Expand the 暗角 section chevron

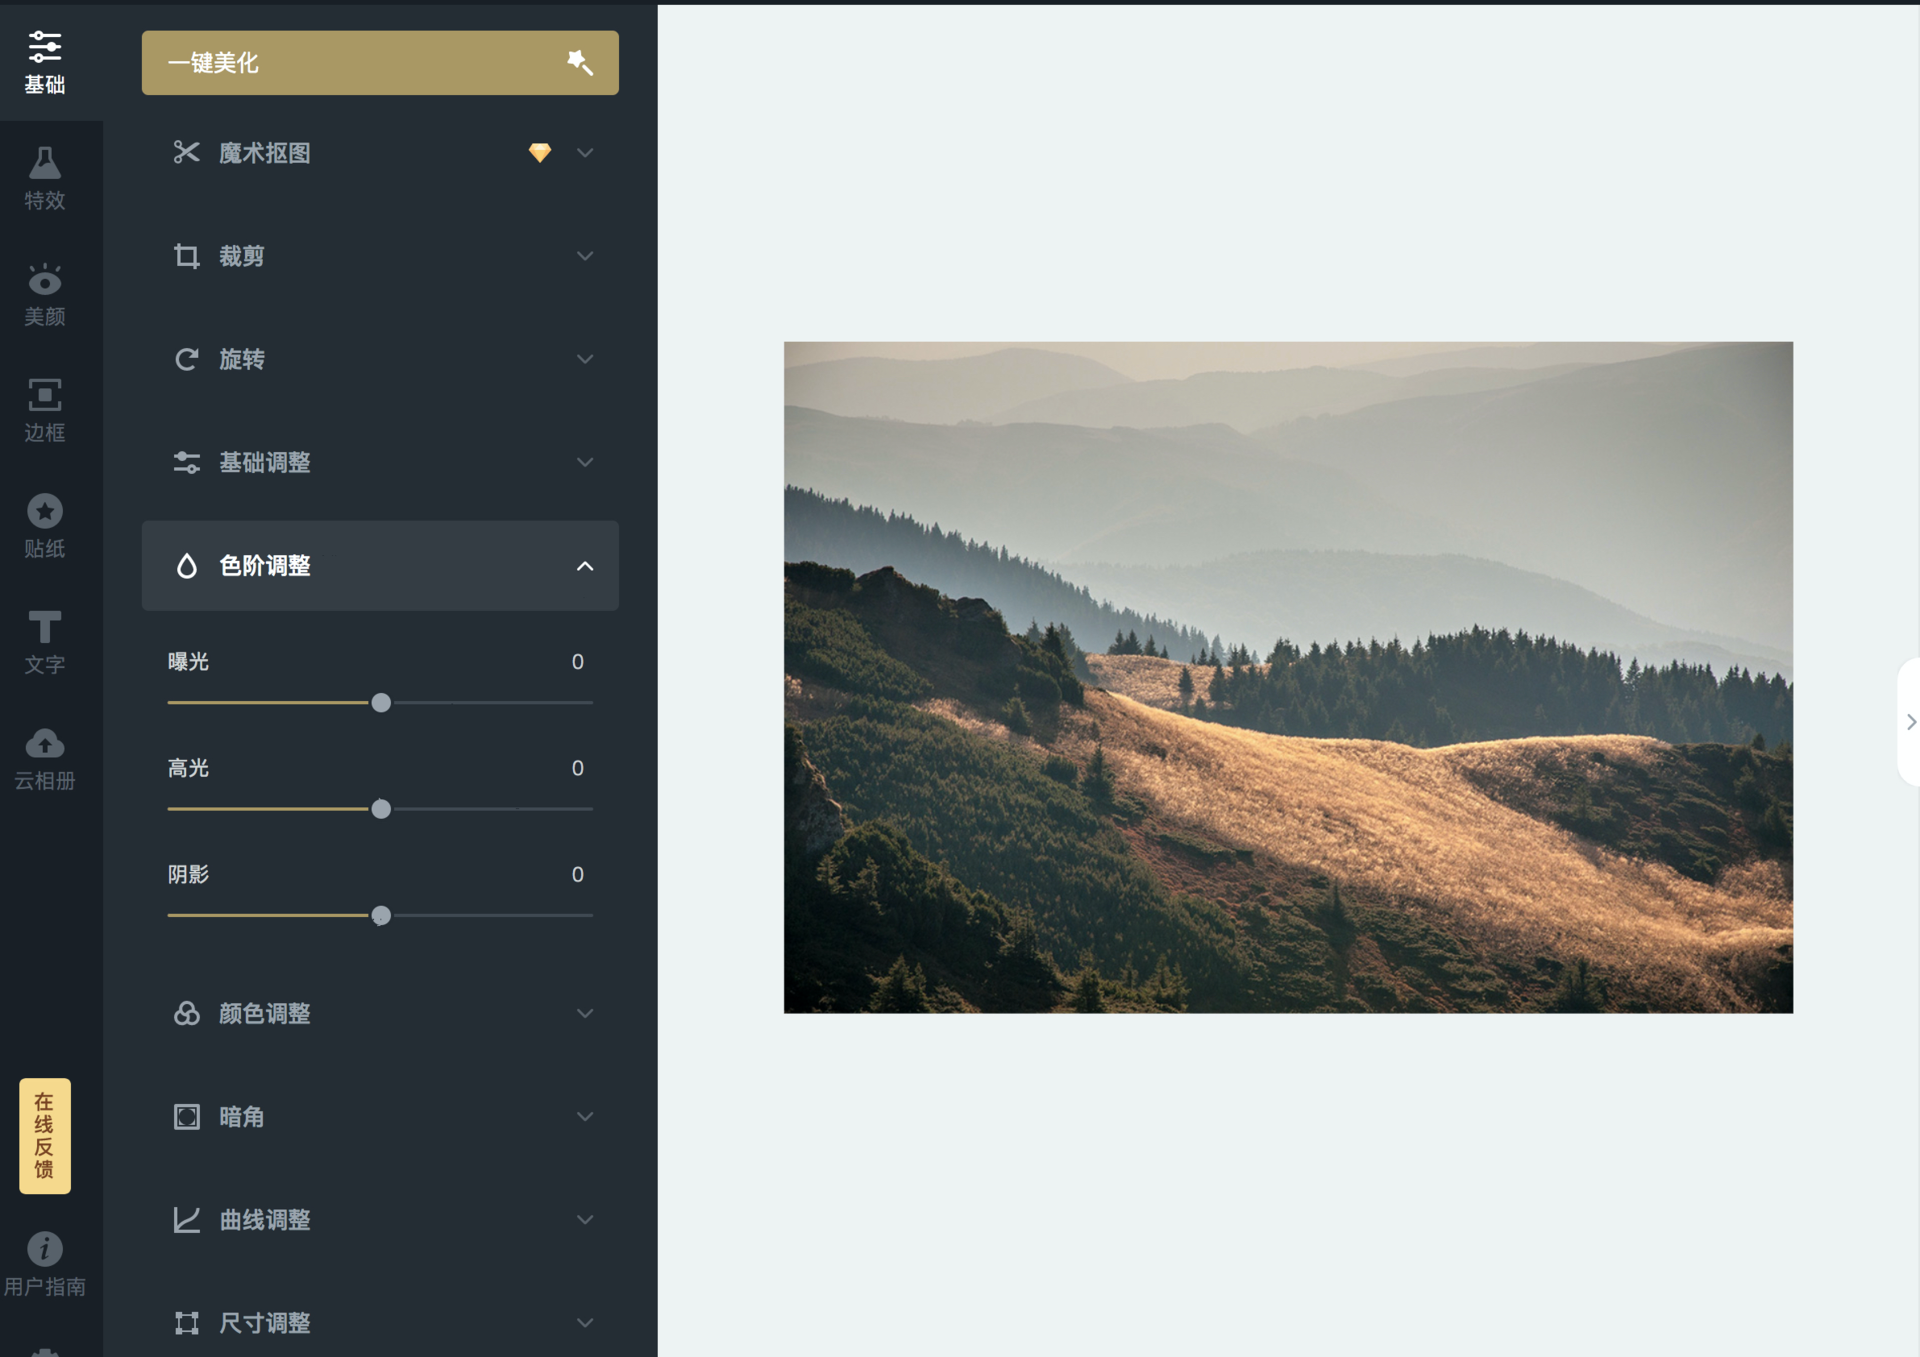(x=585, y=1117)
